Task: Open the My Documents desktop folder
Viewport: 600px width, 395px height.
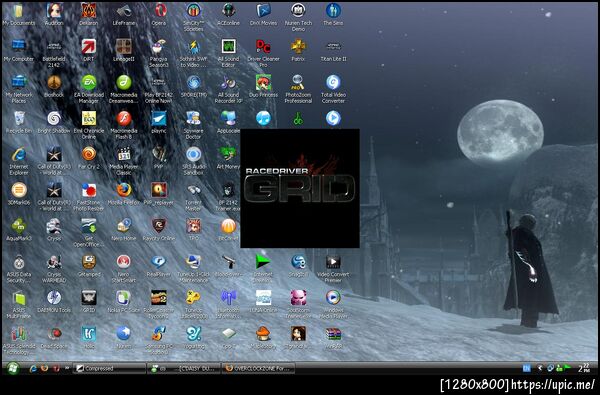Action: 18,15
